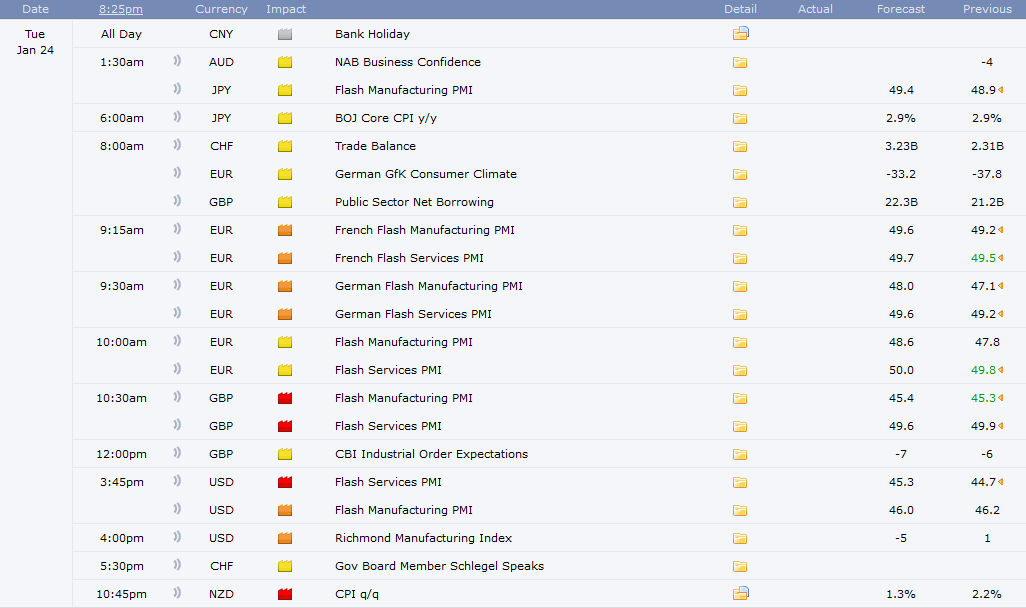Open detail folder for BOJ Core CPI y/y
The width and height of the screenshot is (1026, 608).
pos(740,118)
